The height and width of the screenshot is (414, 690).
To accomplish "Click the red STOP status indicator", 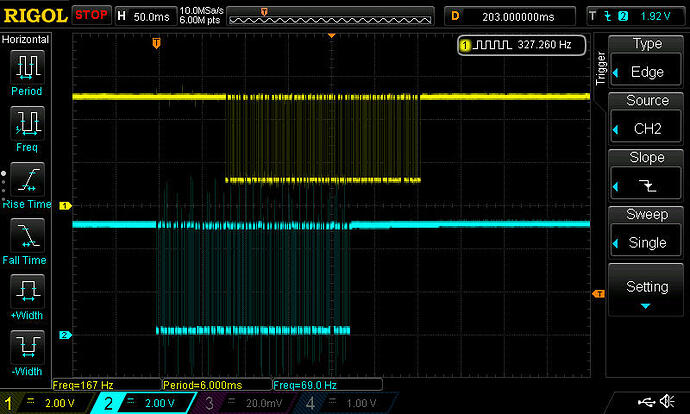I will (91, 15).
